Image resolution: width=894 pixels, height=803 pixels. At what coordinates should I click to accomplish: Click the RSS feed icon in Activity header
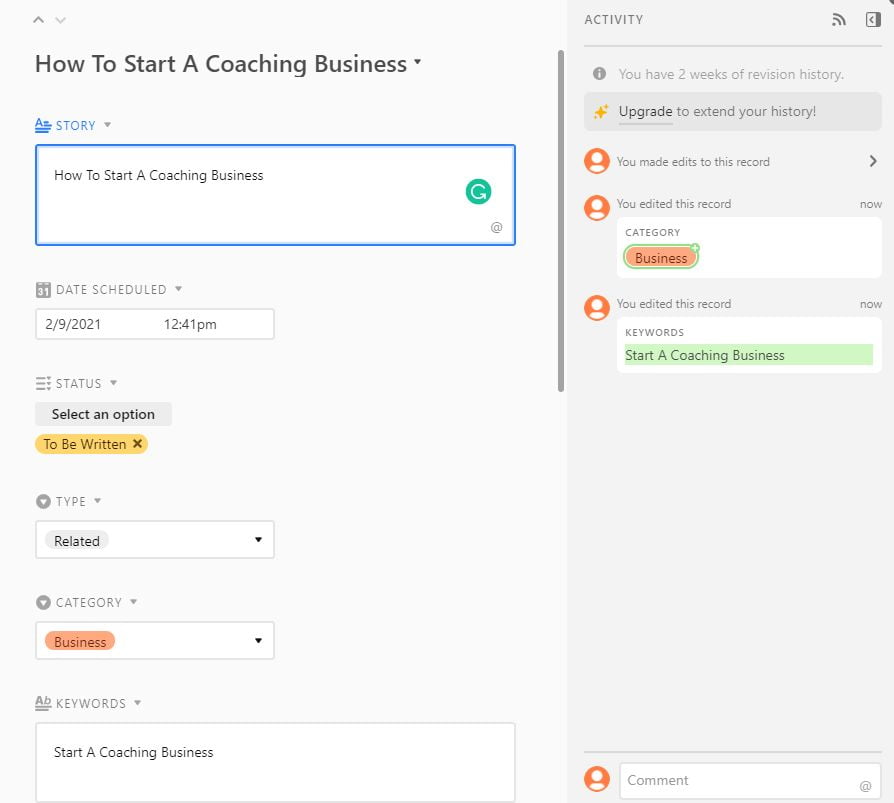839,20
